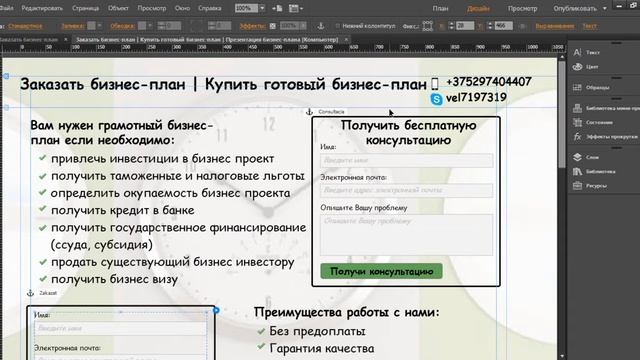
Task: Open the Окно (Window) menu
Action: coord(182,8)
